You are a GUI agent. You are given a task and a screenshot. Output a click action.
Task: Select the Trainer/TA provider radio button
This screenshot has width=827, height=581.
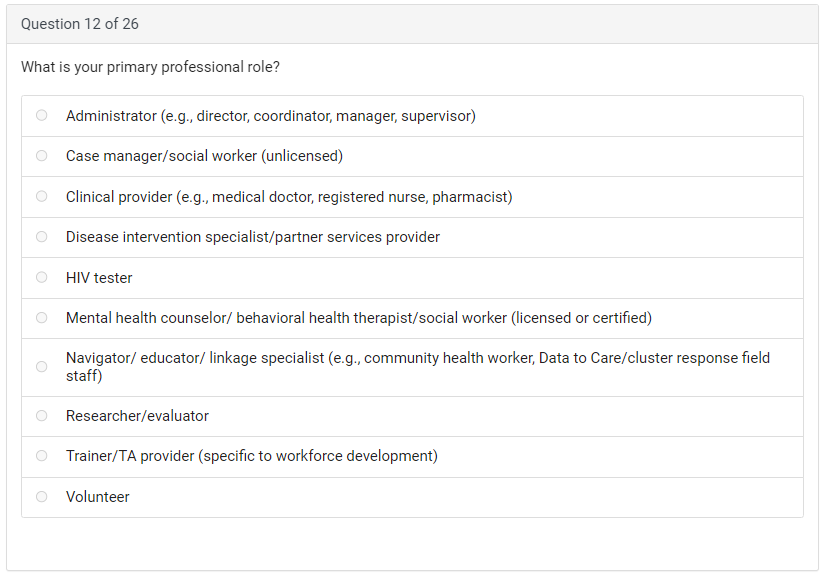(42, 456)
